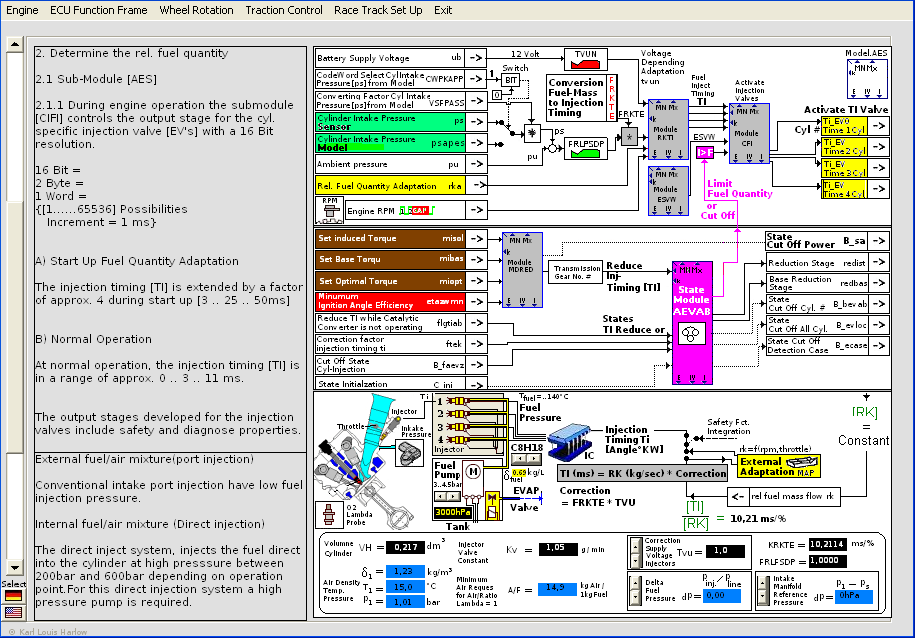915x638 pixels.
Task: Click arrow button for Set induced Torque
Action: click(476, 238)
